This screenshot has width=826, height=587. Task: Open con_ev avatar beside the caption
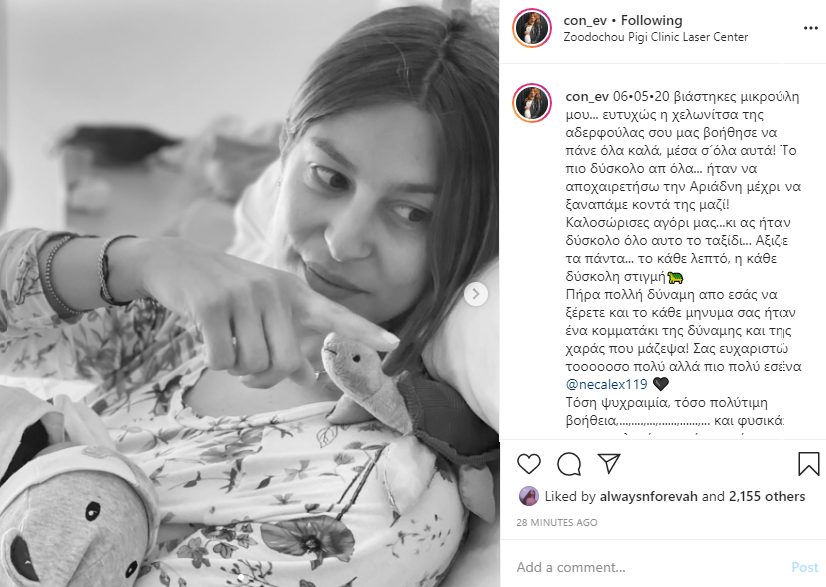pos(532,103)
